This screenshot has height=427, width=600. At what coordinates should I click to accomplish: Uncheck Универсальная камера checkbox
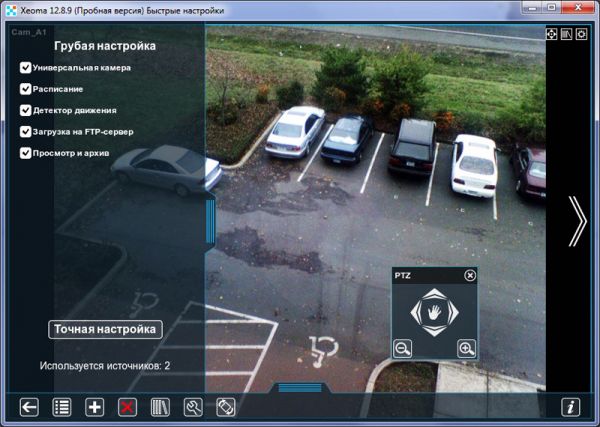pos(26,68)
